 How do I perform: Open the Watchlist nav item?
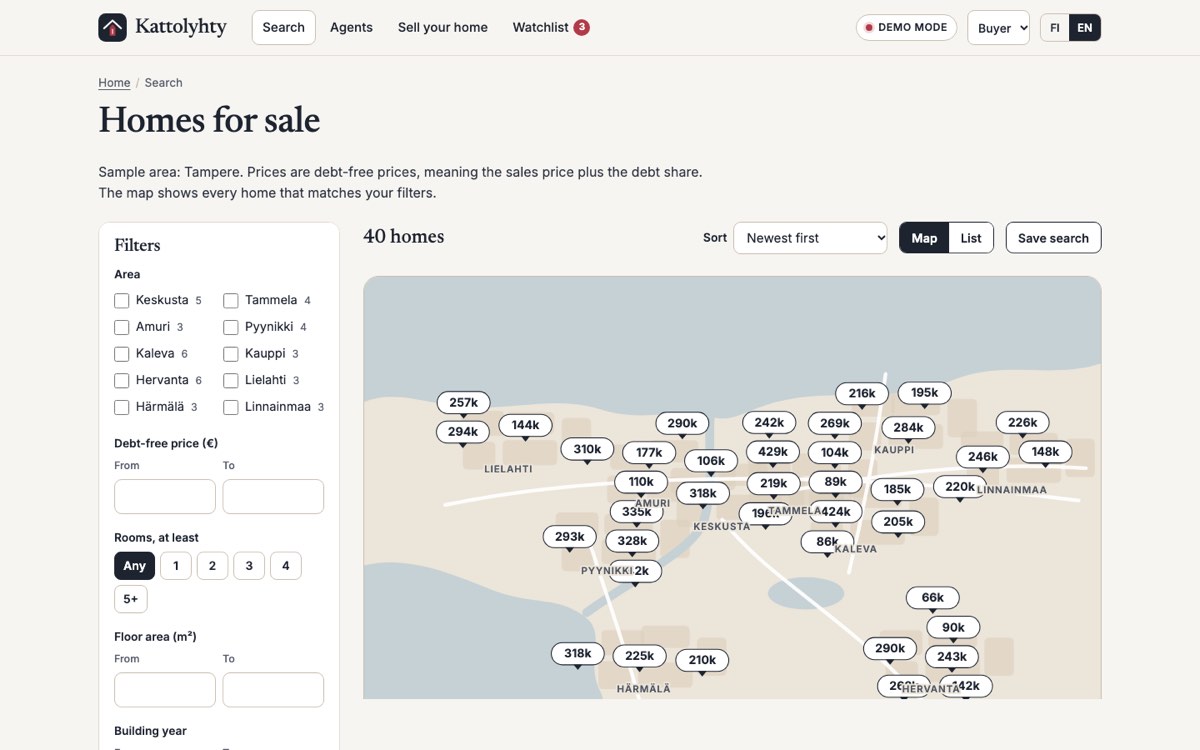tap(551, 28)
